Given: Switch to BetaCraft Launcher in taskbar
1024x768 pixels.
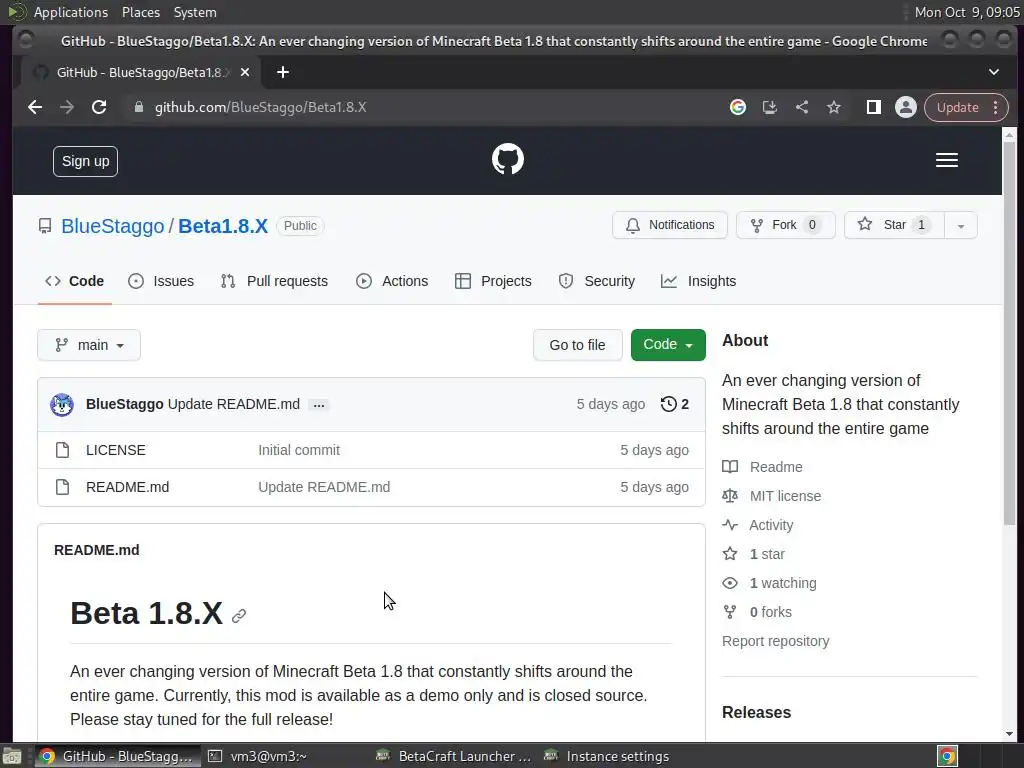Looking at the screenshot, I should click(x=454, y=756).
